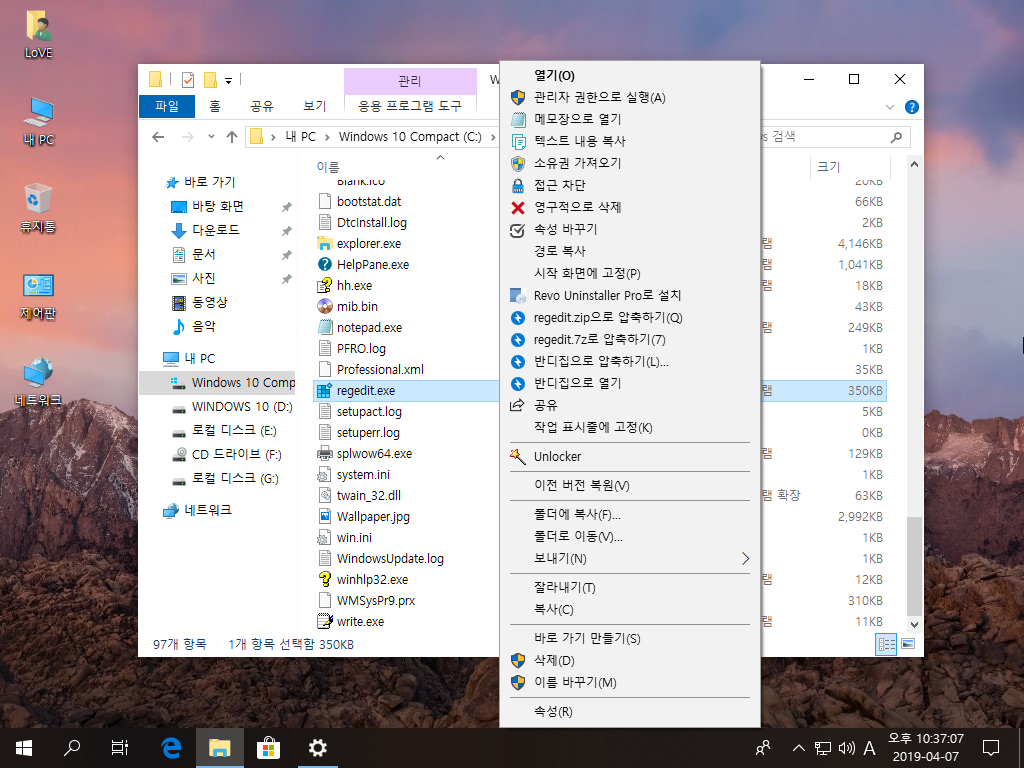Switch to the 홈 ribbon tab
The width and height of the screenshot is (1024, 768).
click(x=215, y=106)
